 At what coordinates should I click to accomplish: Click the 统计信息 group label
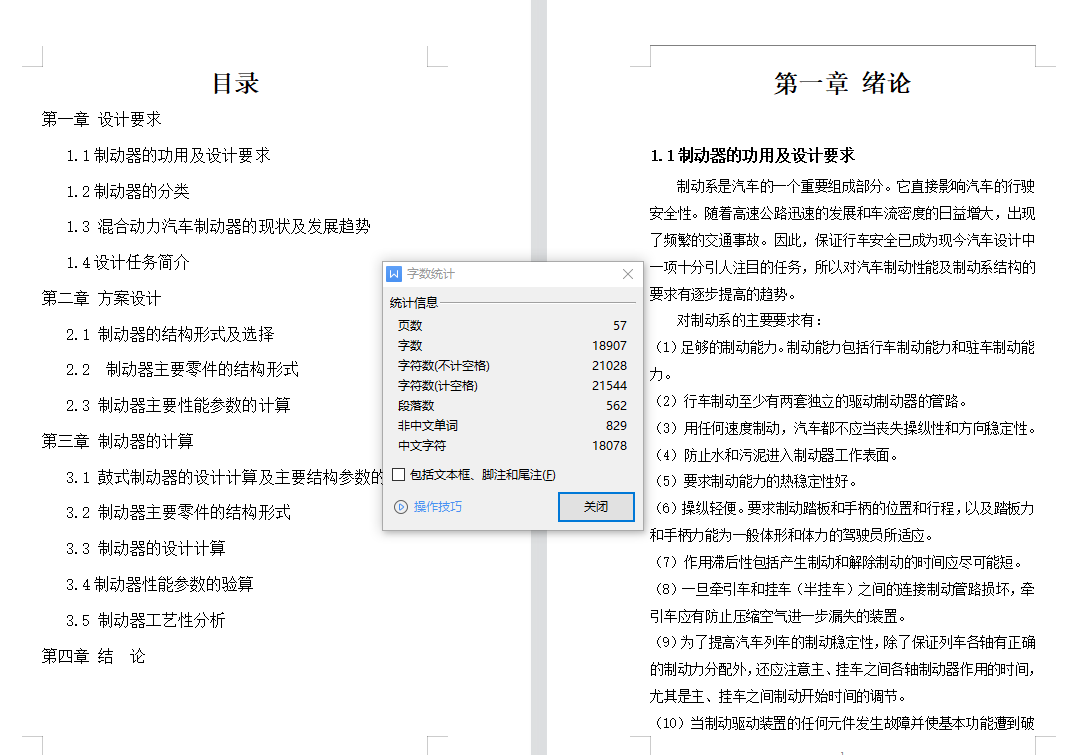pos(413,303)
